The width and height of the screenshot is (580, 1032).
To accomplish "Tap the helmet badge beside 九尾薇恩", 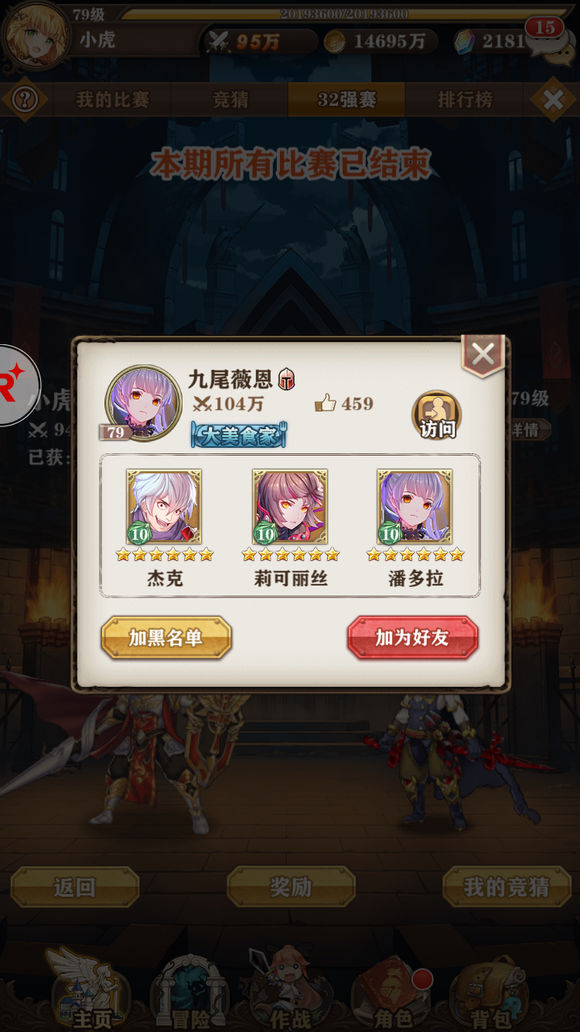I will pyautogui.click(x=286, y=379).
